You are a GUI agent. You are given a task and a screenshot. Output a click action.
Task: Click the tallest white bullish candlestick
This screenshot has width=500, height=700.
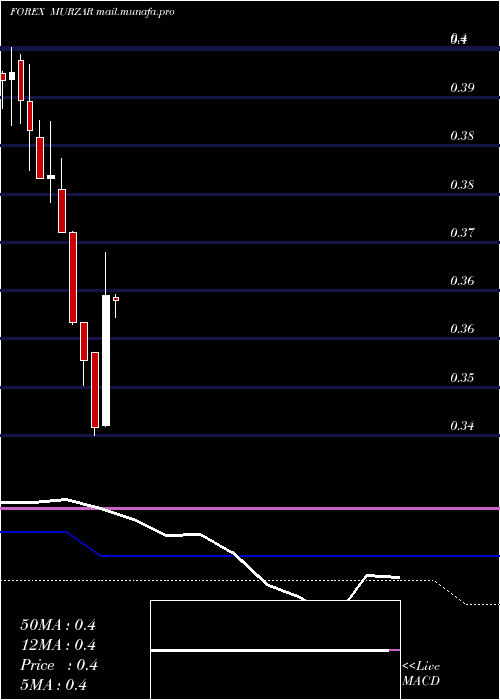[x=106, y=360]
